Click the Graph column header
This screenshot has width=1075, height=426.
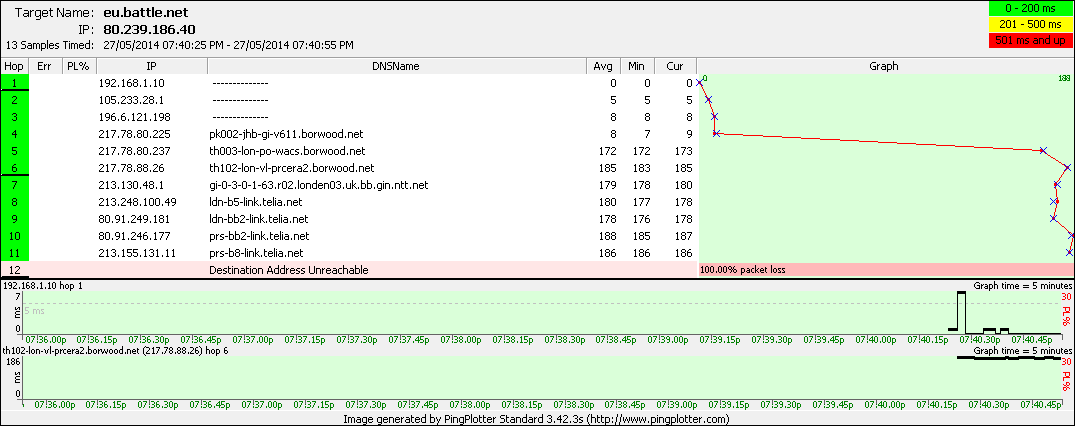(885, 67)
